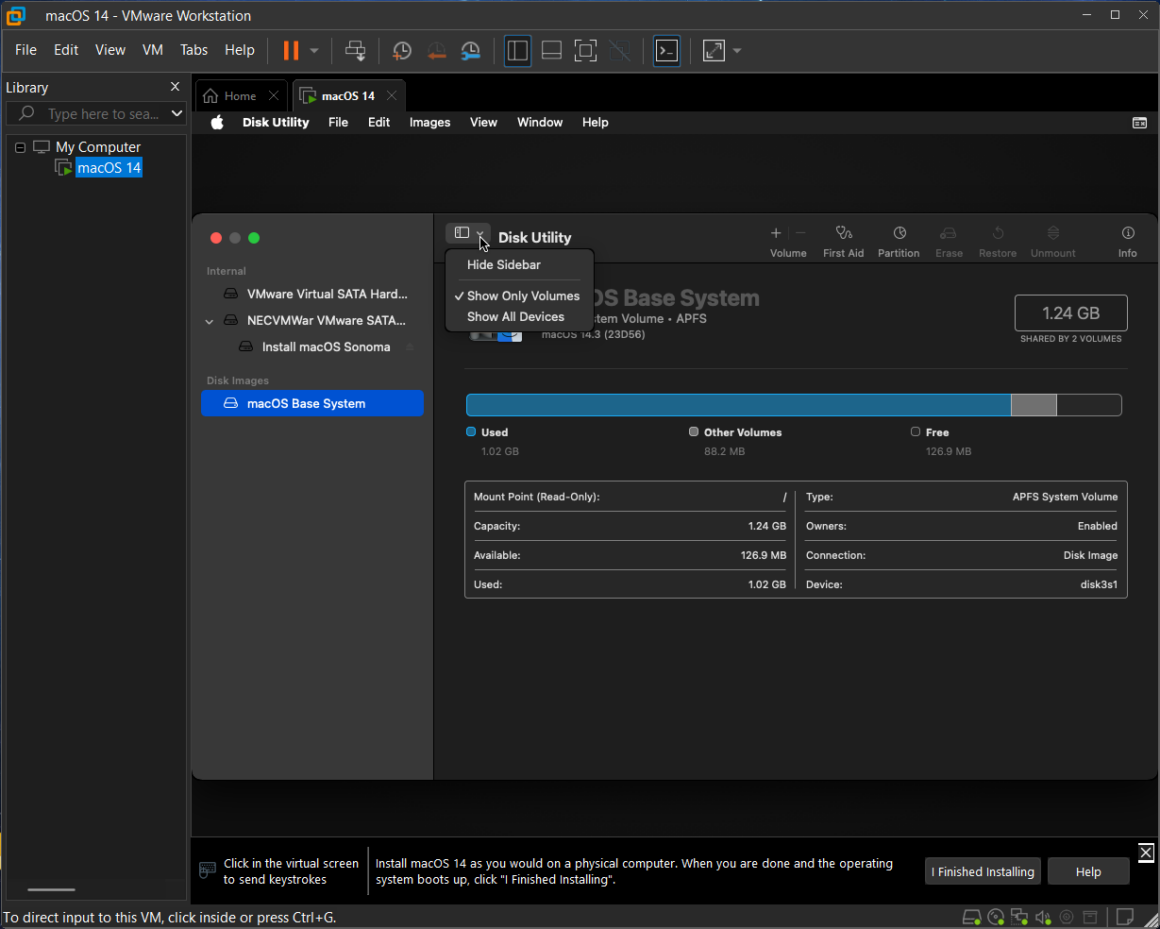Eject Install macOS Sonoma volume icon

tap(410, 347)
